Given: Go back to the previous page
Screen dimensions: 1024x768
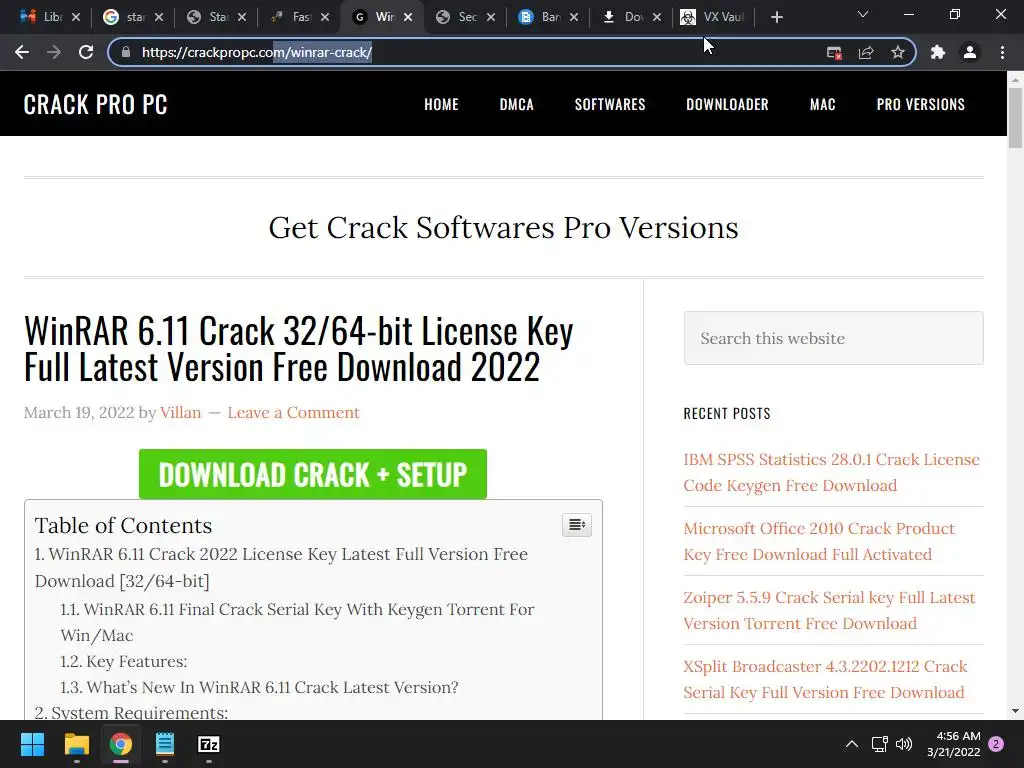Looking at the screenshot, I should [22, 52].
